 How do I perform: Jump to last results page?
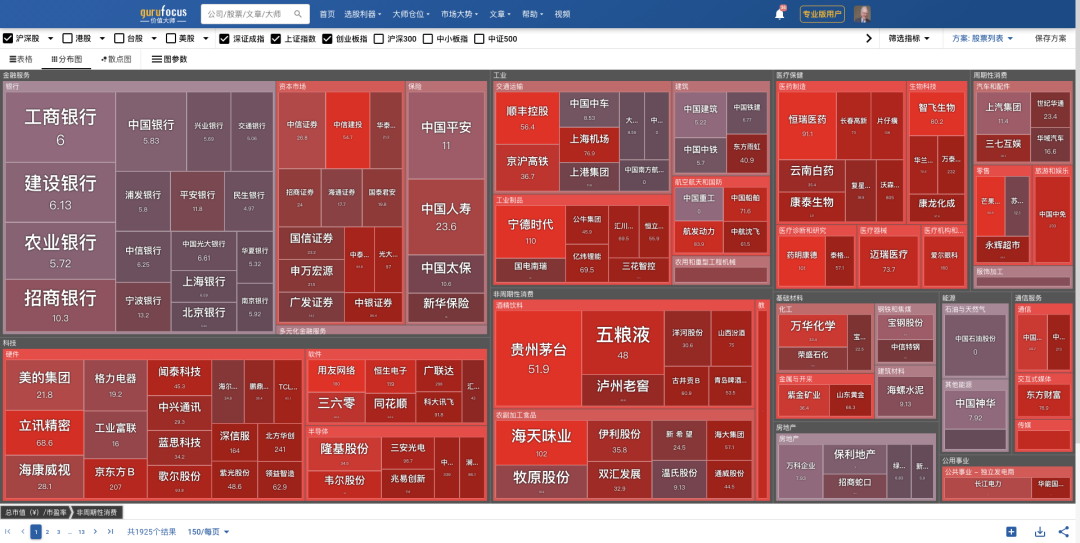pyautogui.click(x=110, y=531)
